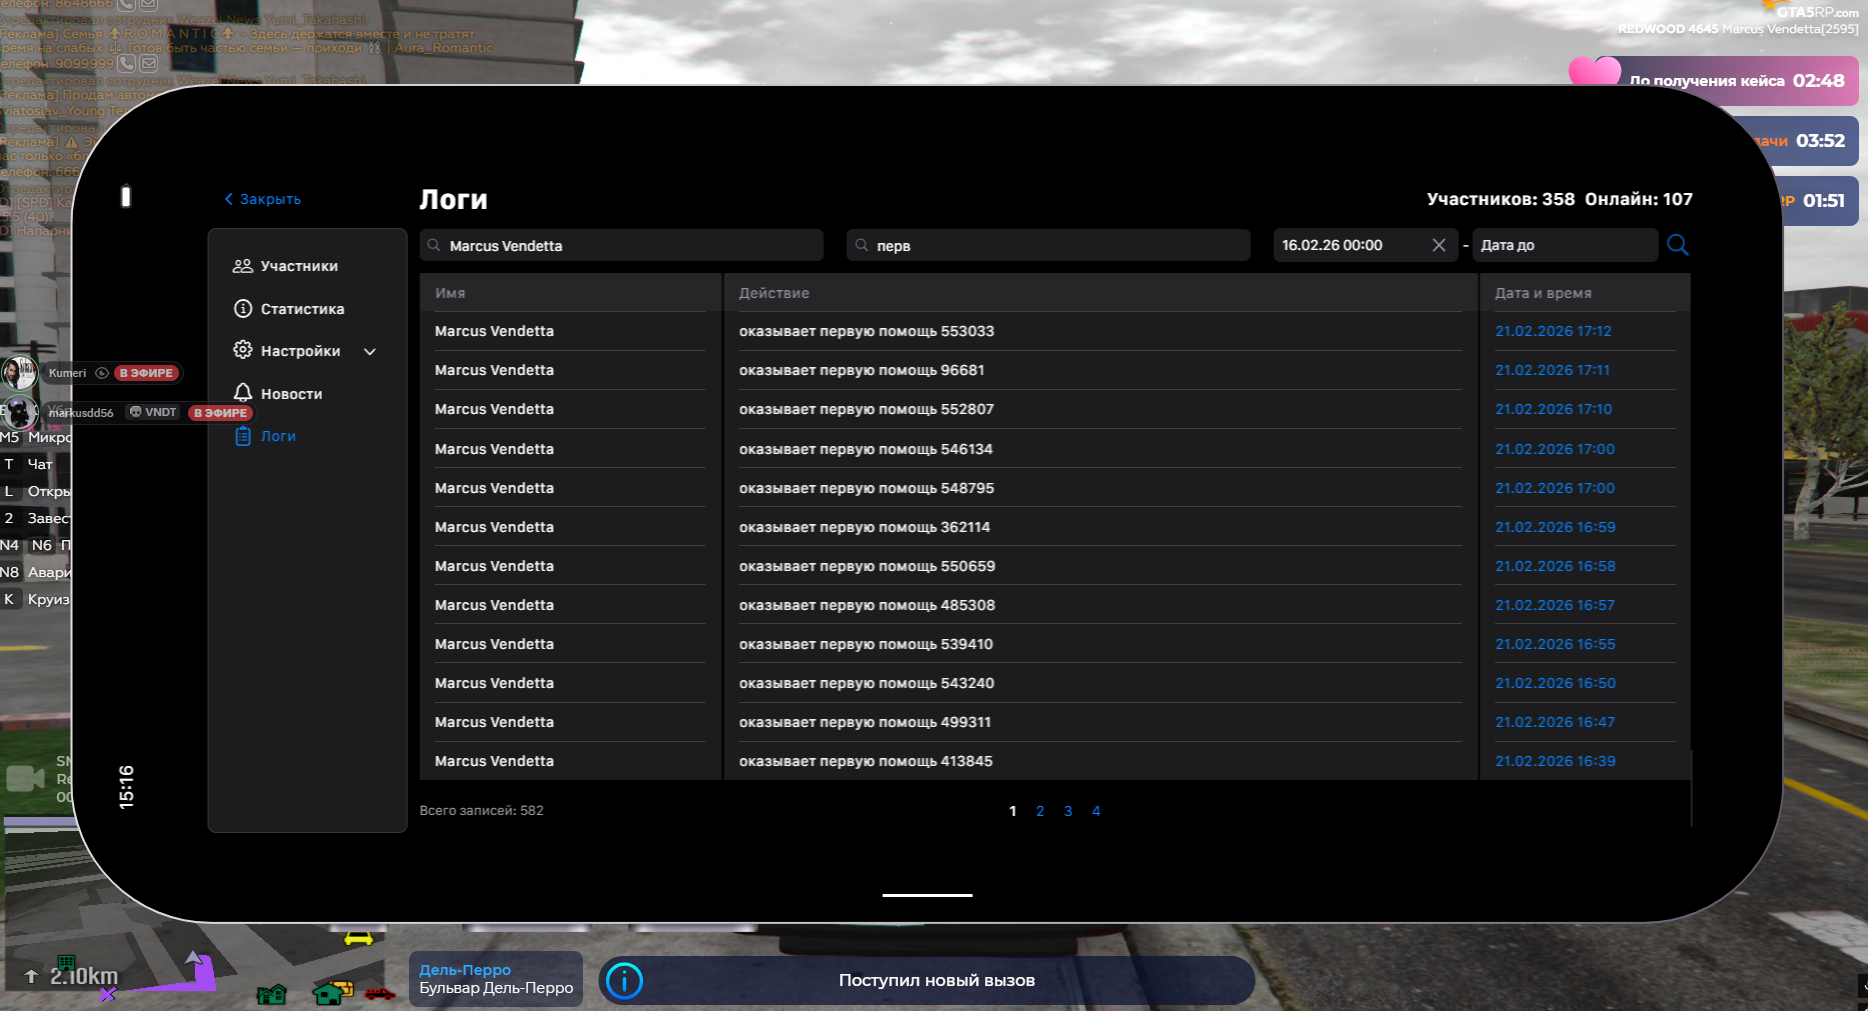Click the Поступил новый вызов notification

tap(927, 980)
